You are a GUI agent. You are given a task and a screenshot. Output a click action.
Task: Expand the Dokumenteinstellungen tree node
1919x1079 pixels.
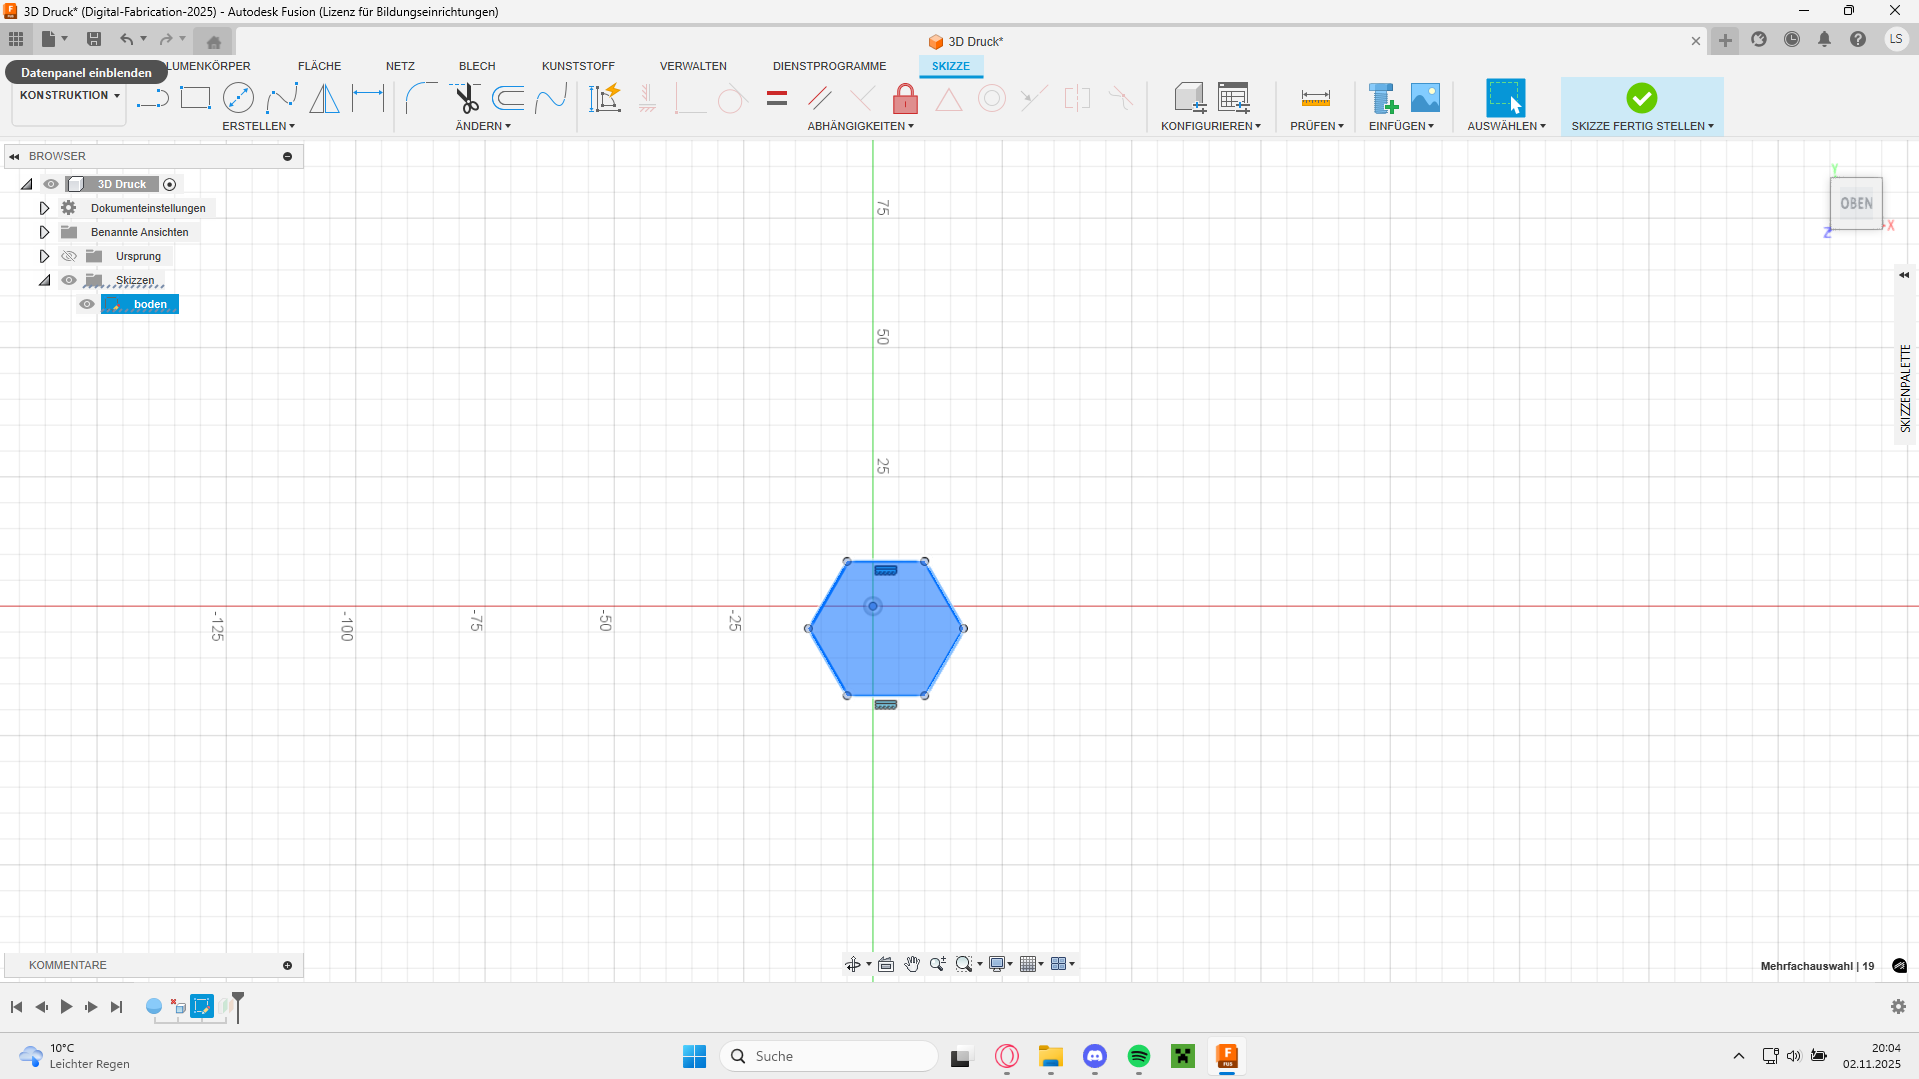[x=44, y=208]
